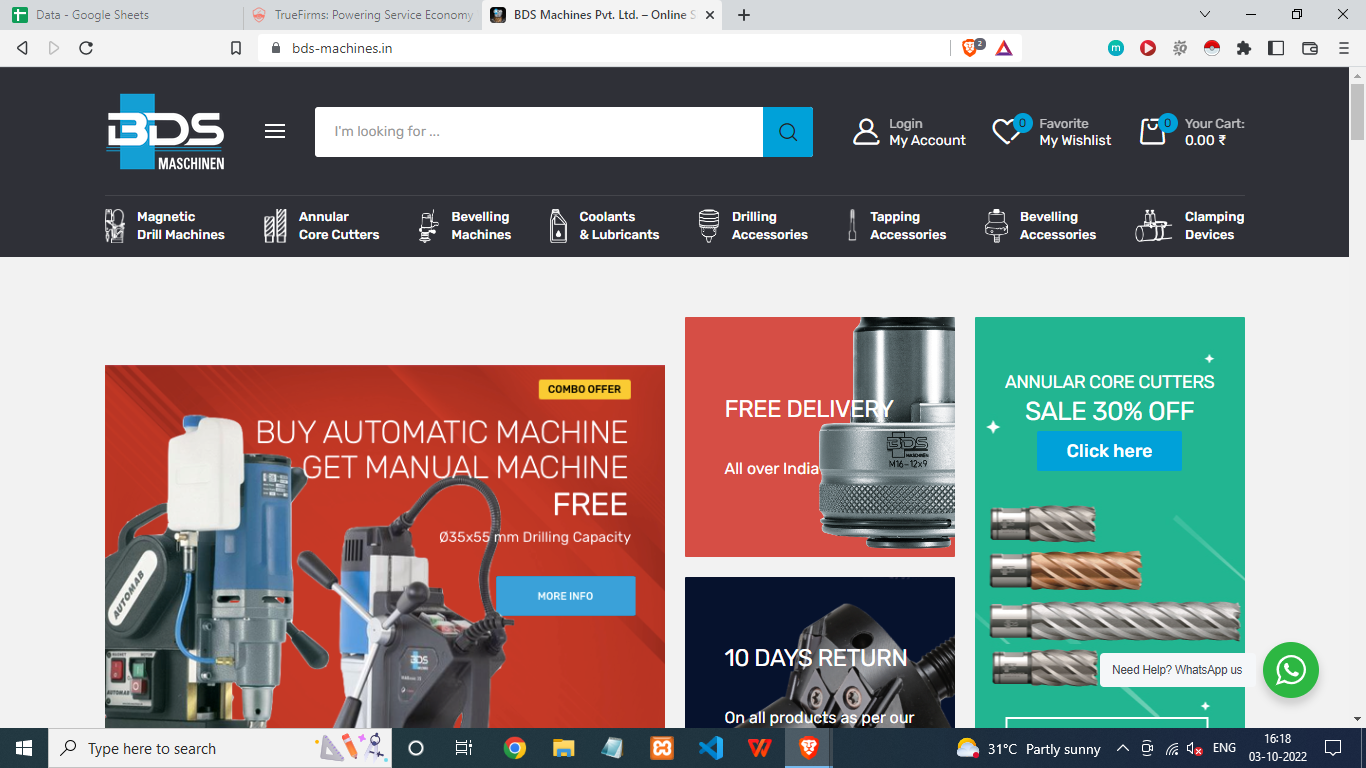Image resolution: width=1366 pixels, height=768 pixels.
Task: Open the hamburger menu beside the logo
Action: point(275,132)
